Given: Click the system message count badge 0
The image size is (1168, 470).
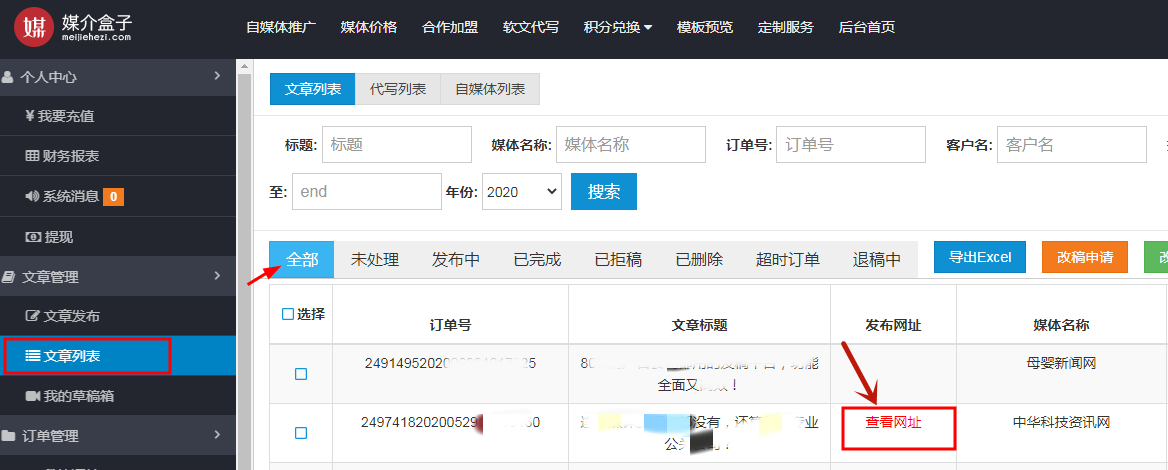Looking at the screenshot, I should click(x=113, y=197).
